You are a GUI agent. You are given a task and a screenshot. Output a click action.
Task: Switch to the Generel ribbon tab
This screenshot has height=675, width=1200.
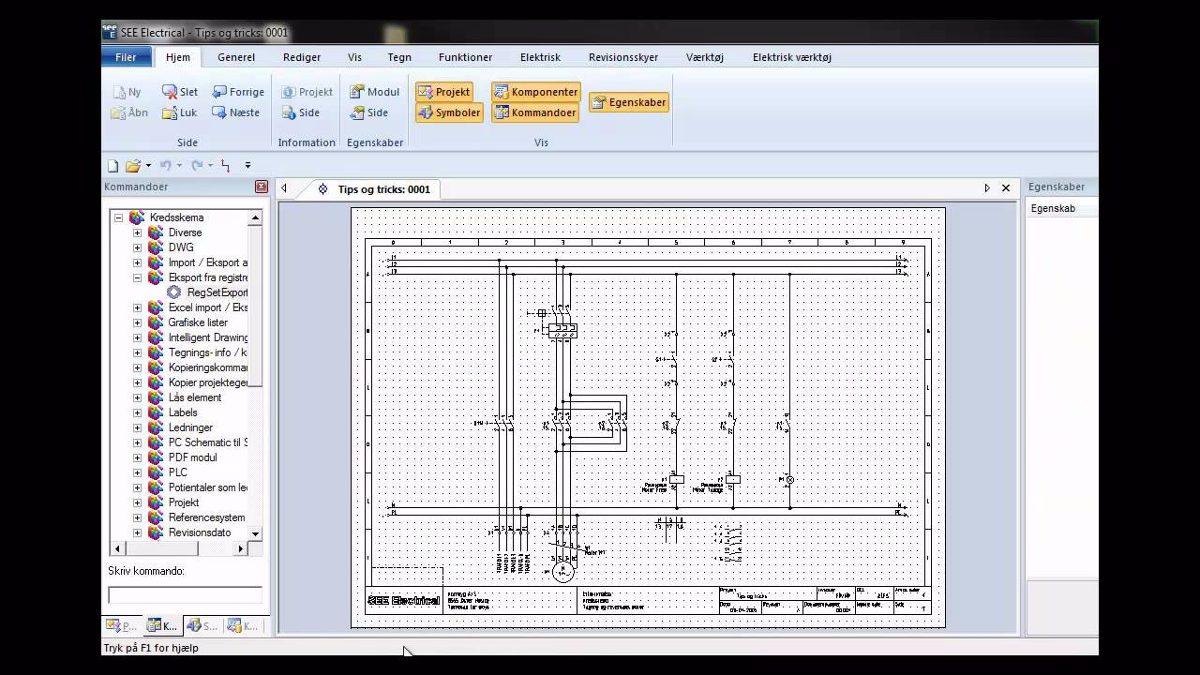point(236,58)
